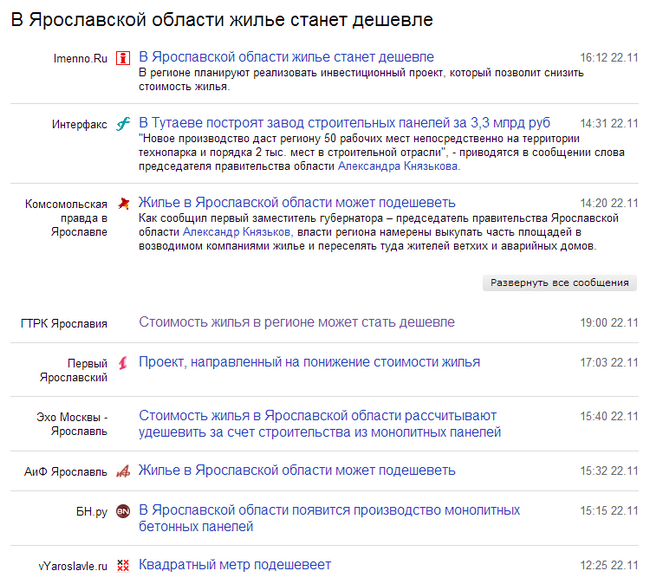The height and width of the screenshot is (578, 650).
Task: Click the БН.ру round BN icon
Action: (x=123, y=511)
